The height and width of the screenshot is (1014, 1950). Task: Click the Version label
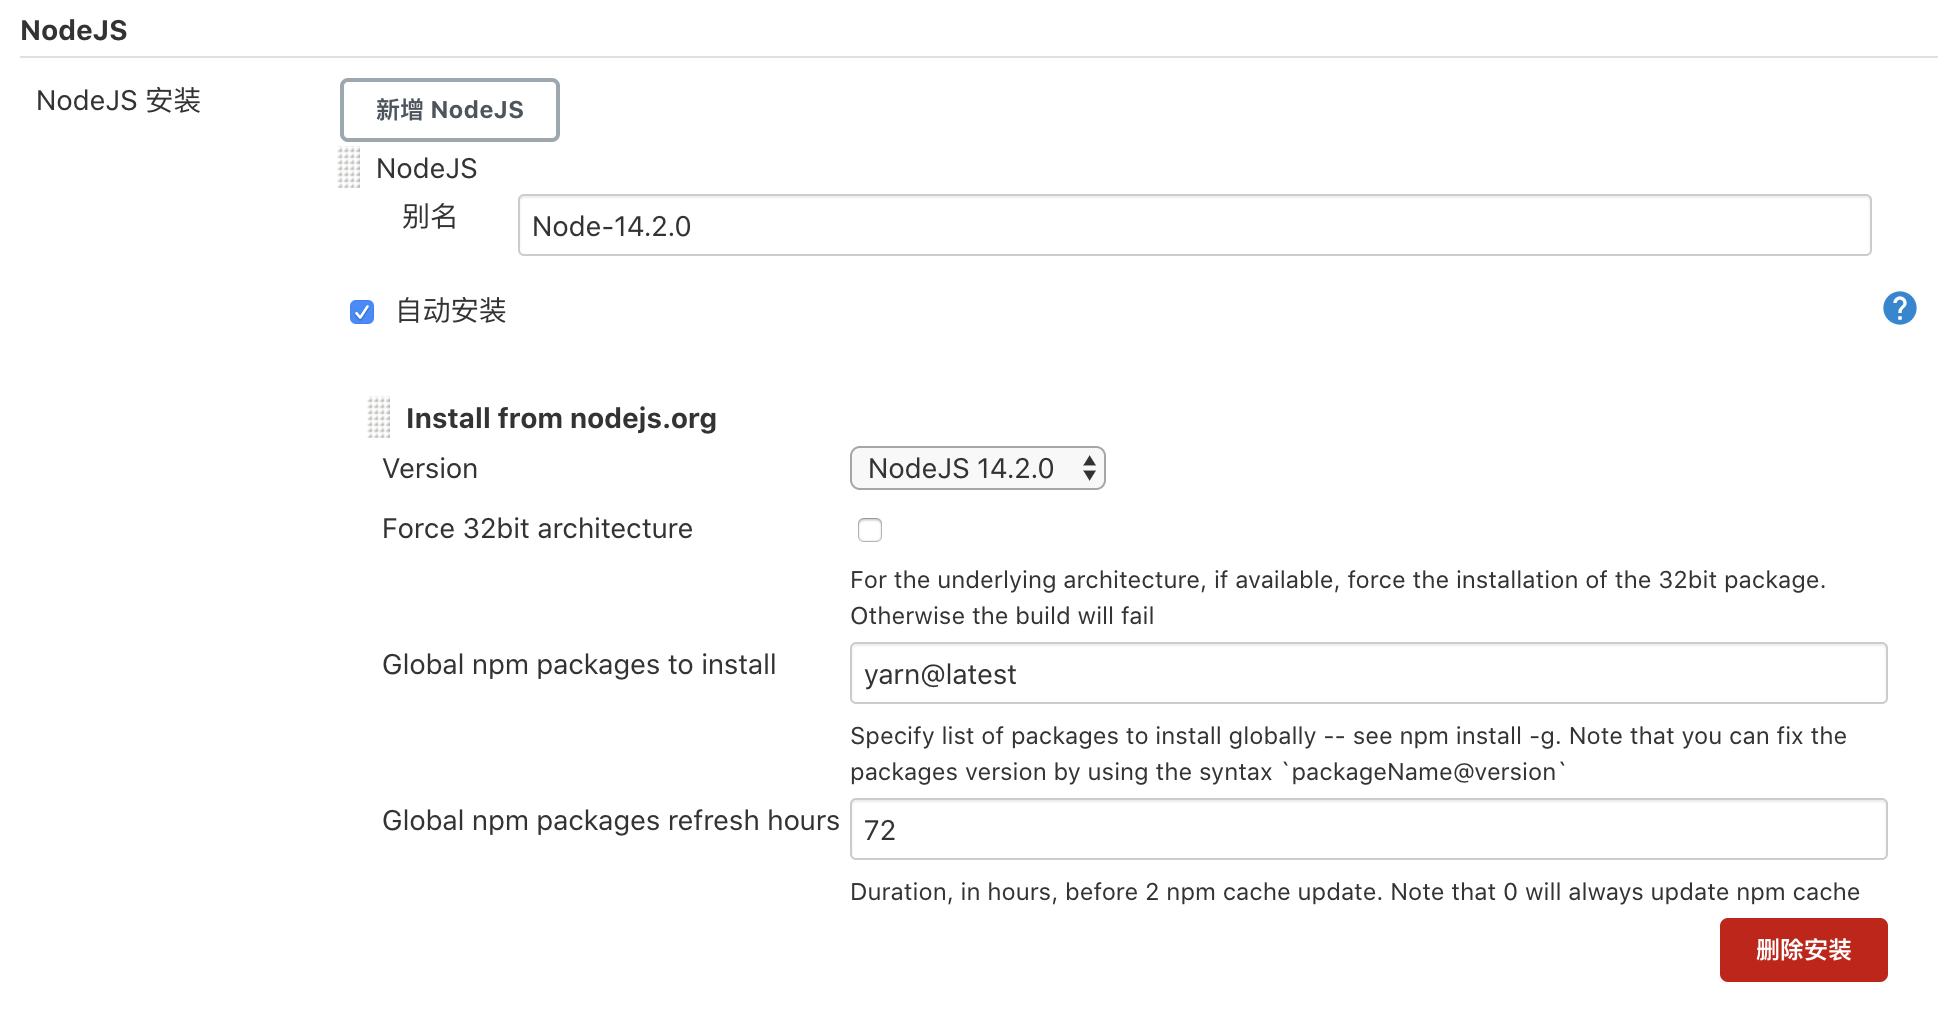pyautogui.click(x=430, y=468)
